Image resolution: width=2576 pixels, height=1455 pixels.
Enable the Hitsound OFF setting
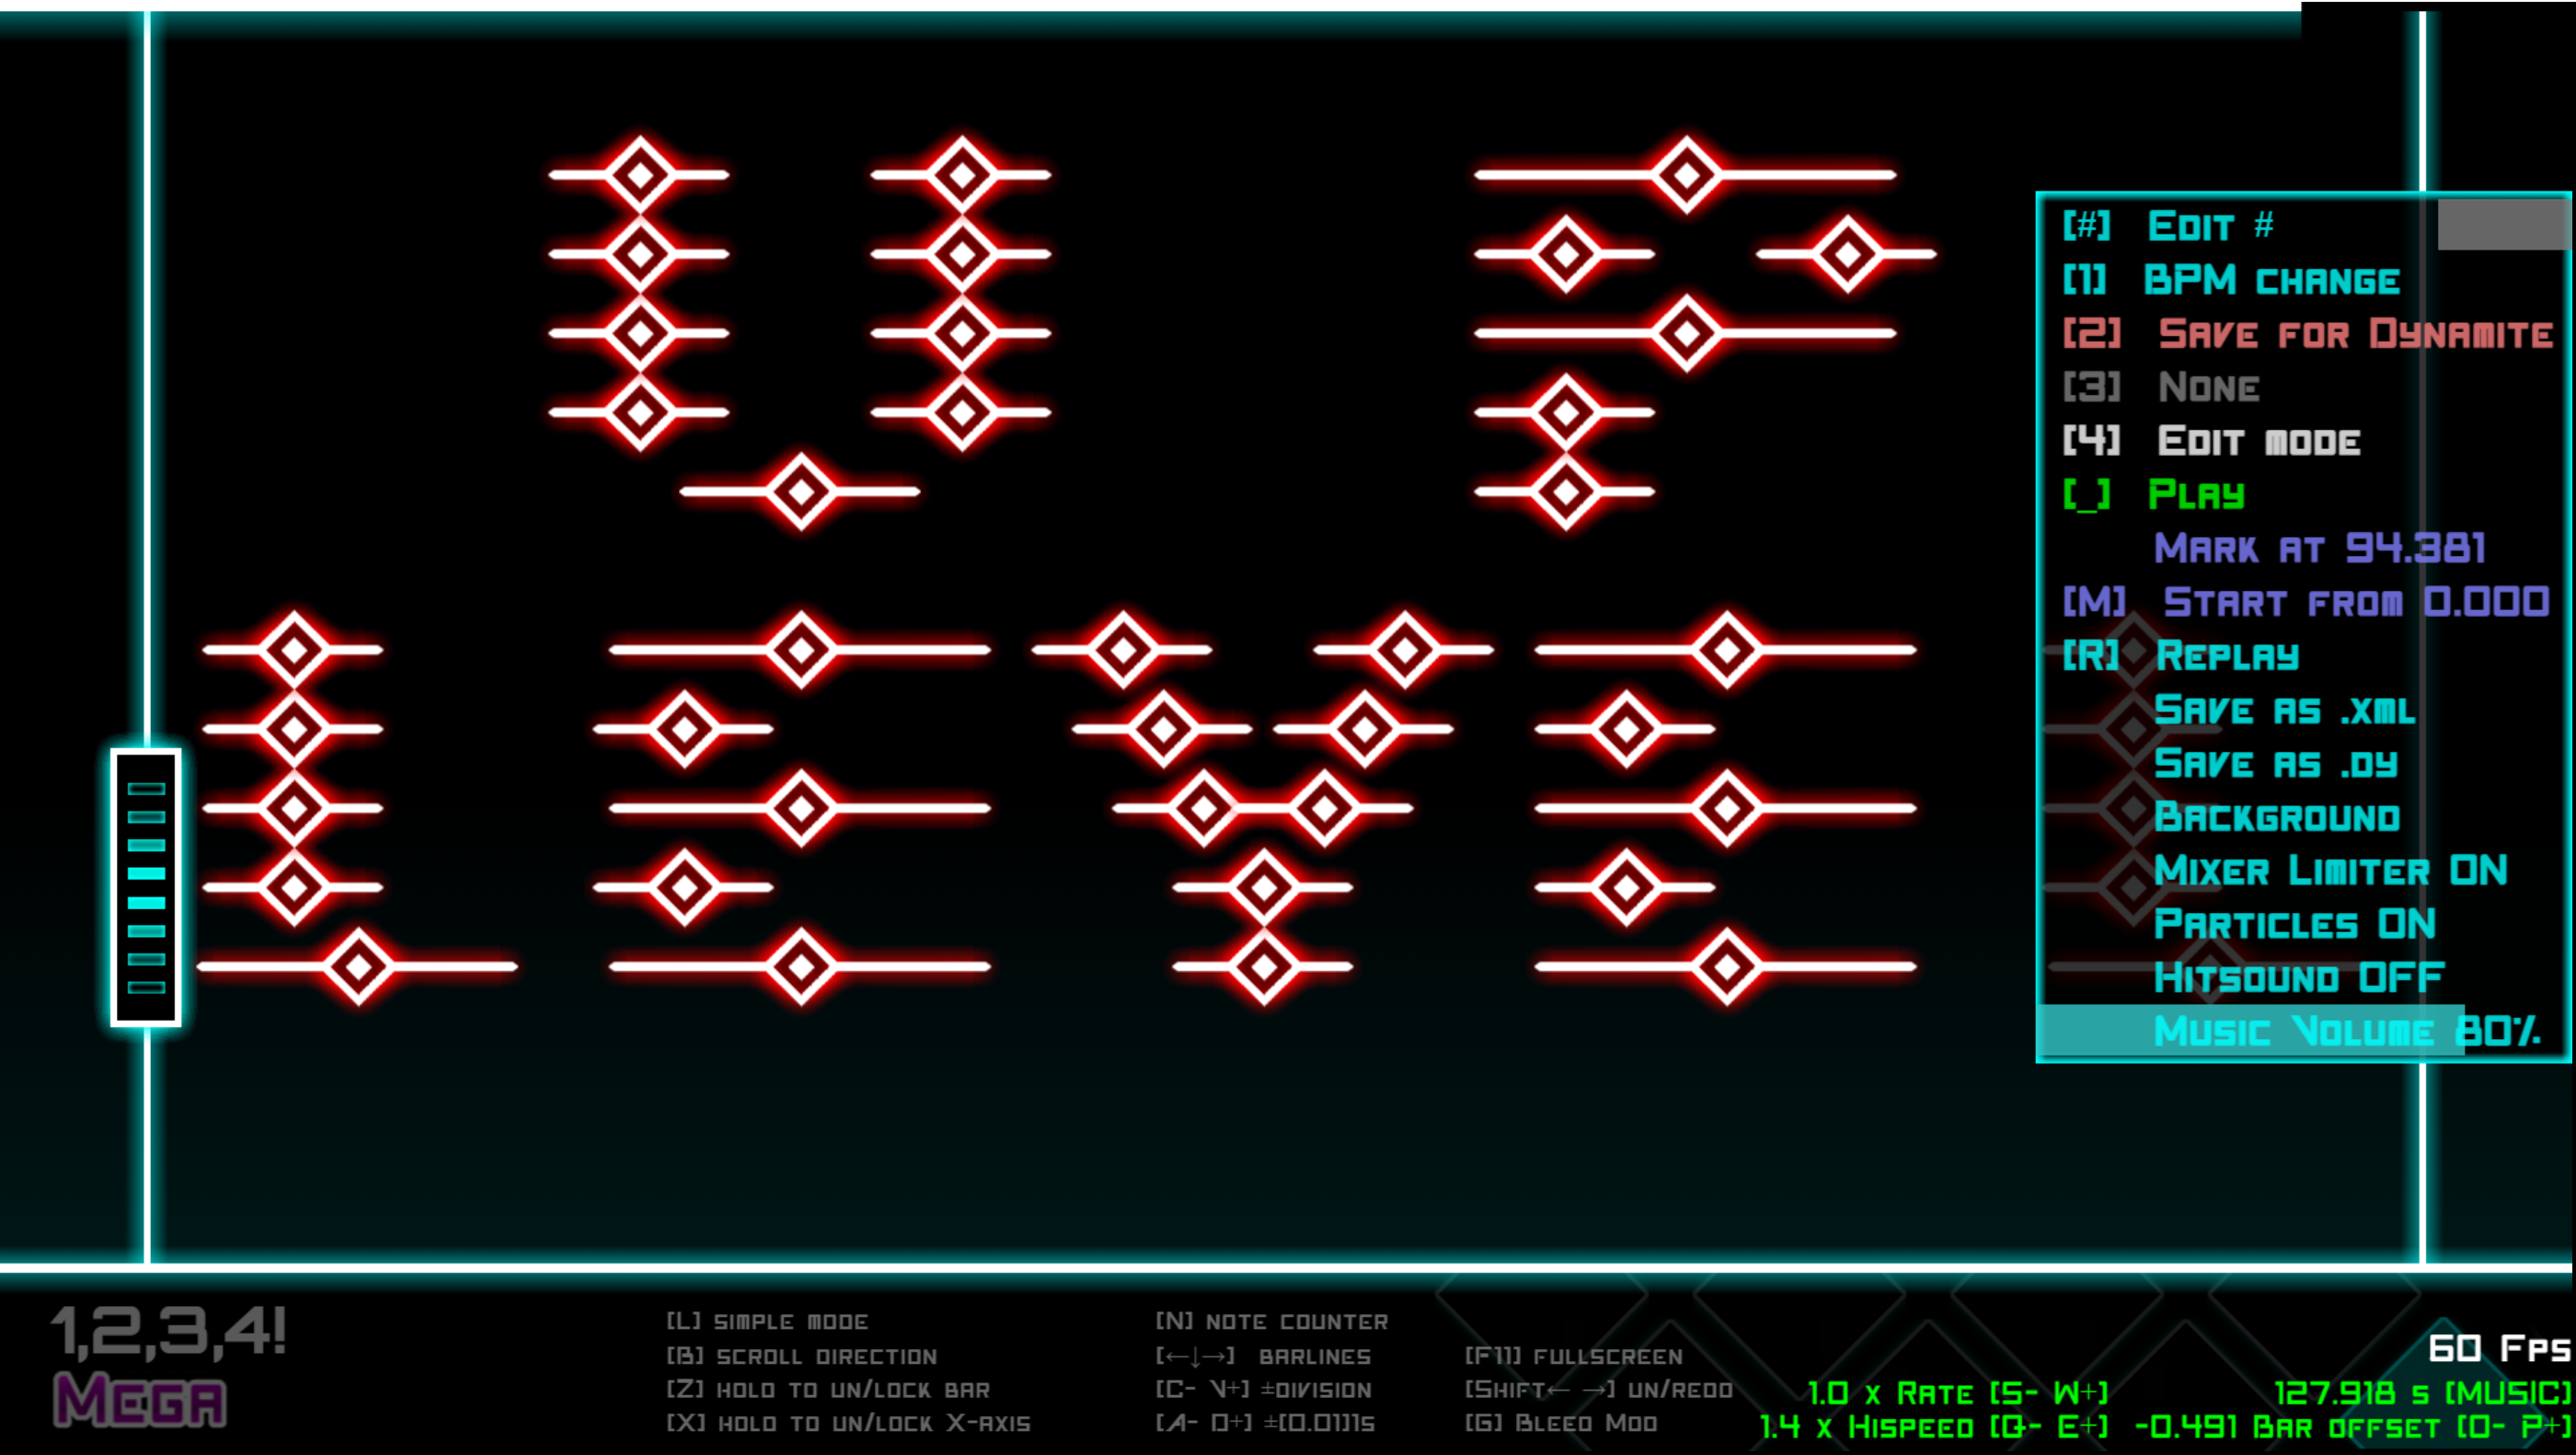[x=2298, y=978]
